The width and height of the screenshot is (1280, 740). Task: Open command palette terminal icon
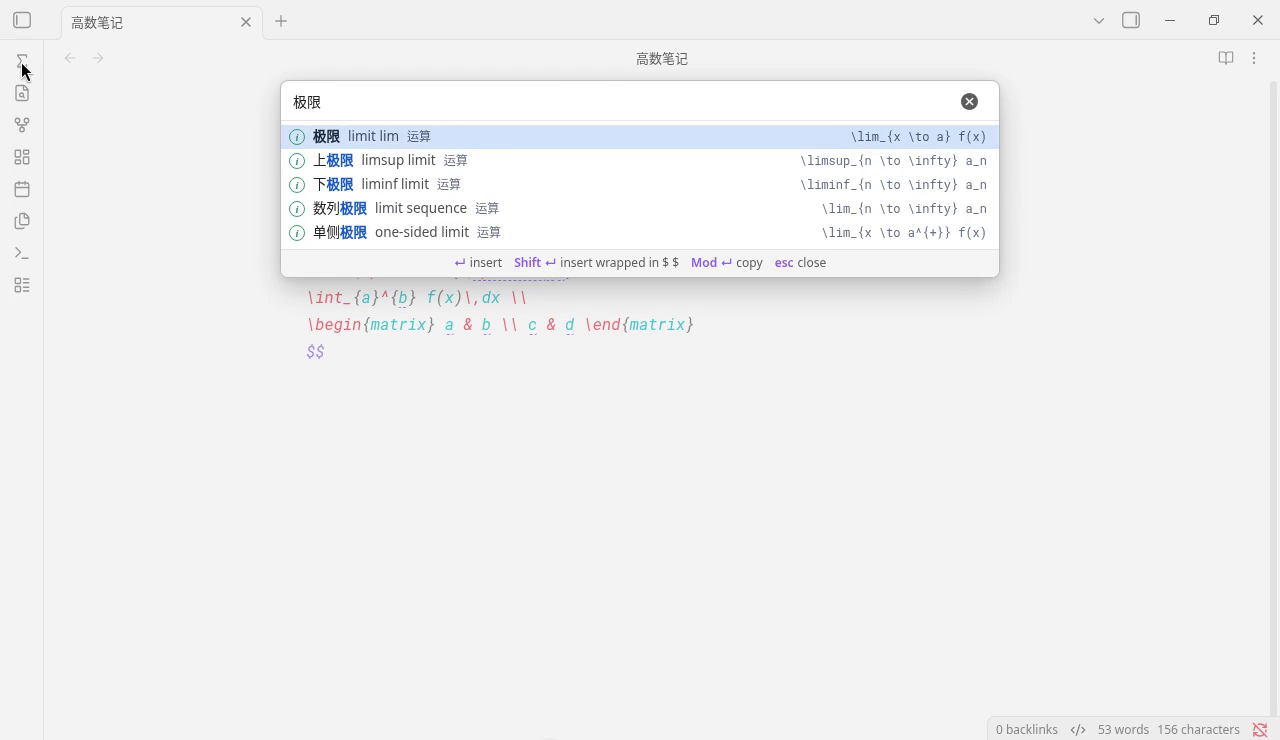click(22, 253)
